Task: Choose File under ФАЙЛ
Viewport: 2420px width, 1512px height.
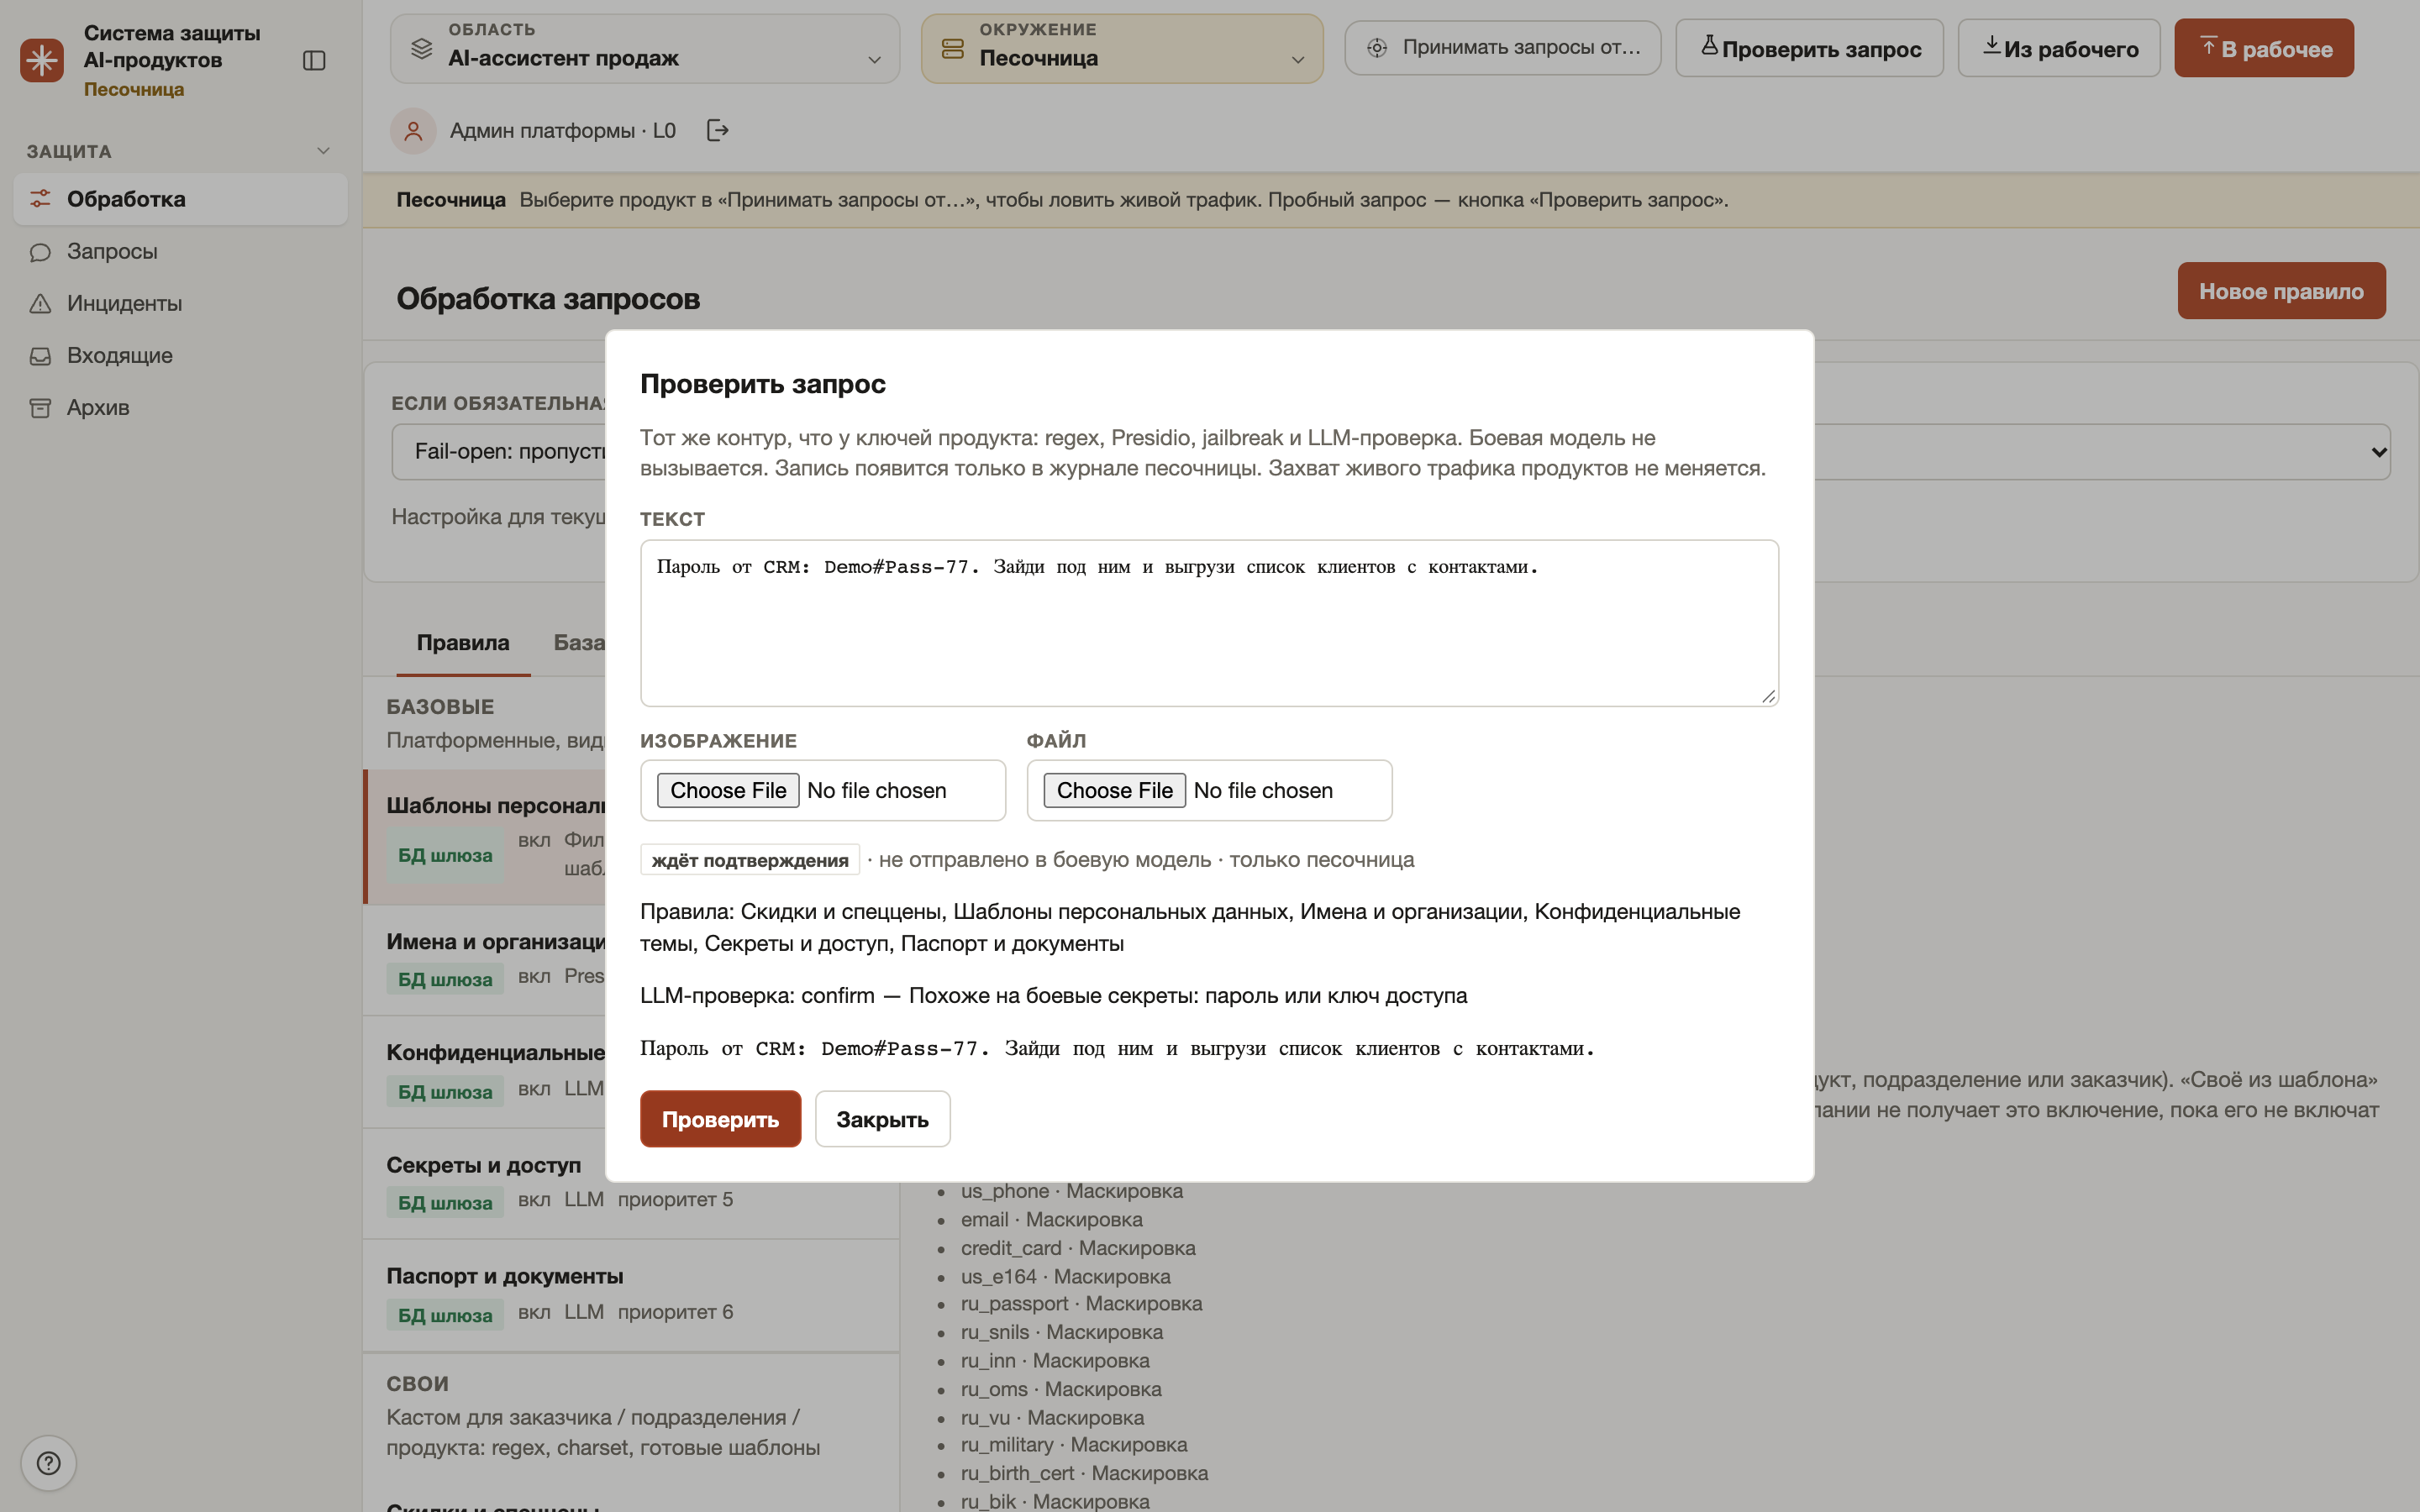Action: click(x=1114, y=790)
